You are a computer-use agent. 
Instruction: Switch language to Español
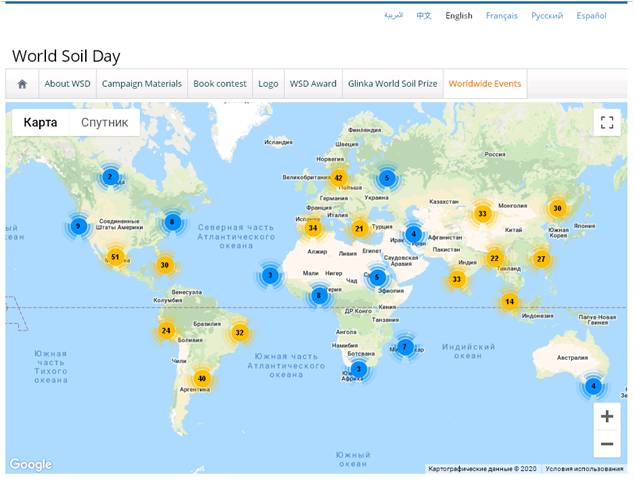(591, 16)
